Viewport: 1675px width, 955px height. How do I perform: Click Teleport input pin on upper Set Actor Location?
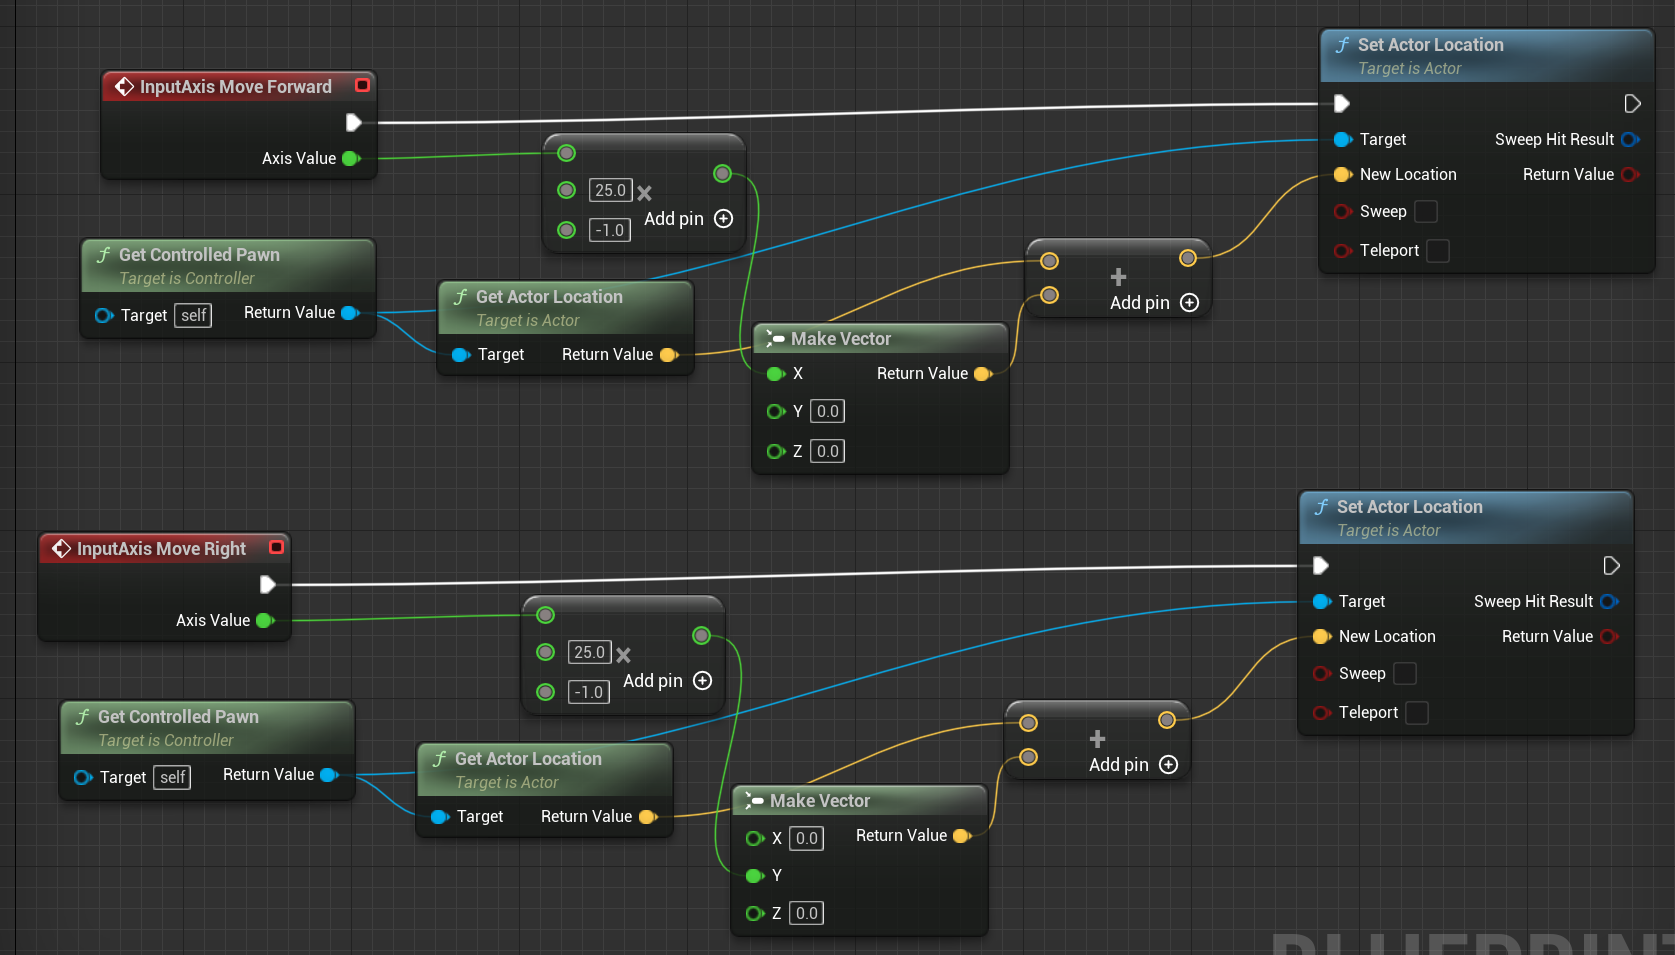[1343, 251]
